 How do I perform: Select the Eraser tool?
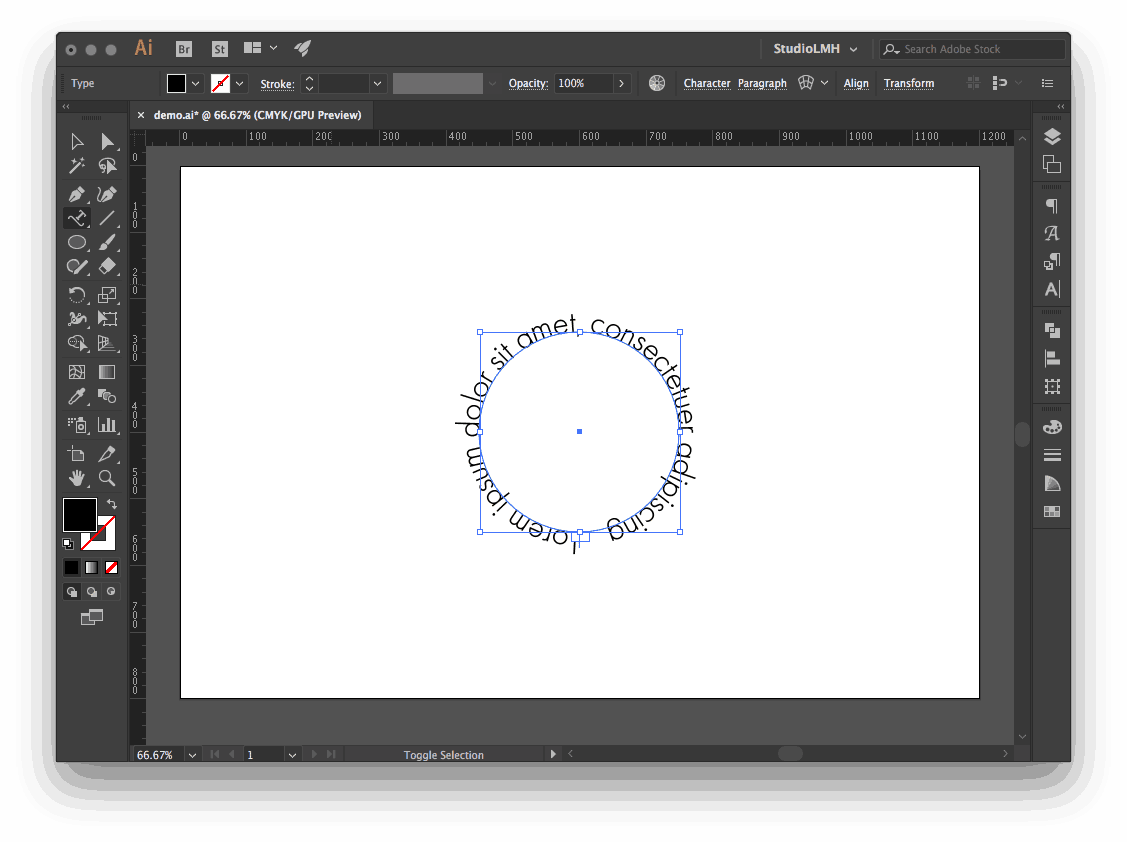coord(107,267)
